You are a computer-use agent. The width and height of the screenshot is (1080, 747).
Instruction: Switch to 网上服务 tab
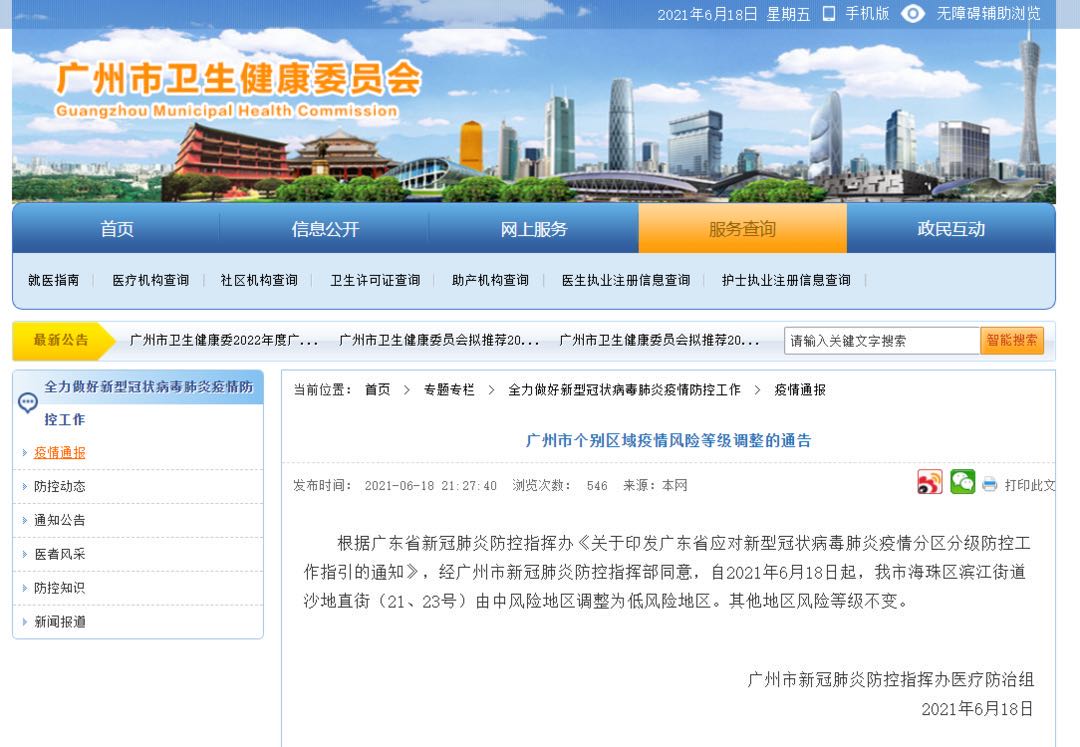(x=534, y=229)
